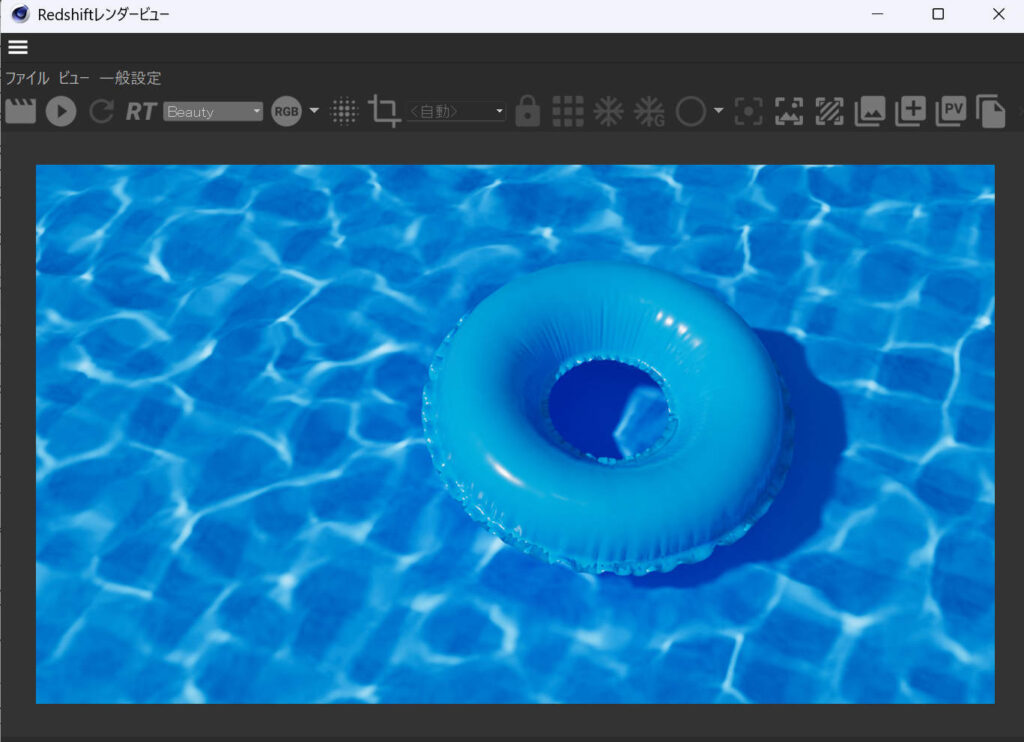Click the focus pick target icon
The image size is (1024, 742).
(x=748, y=111)
